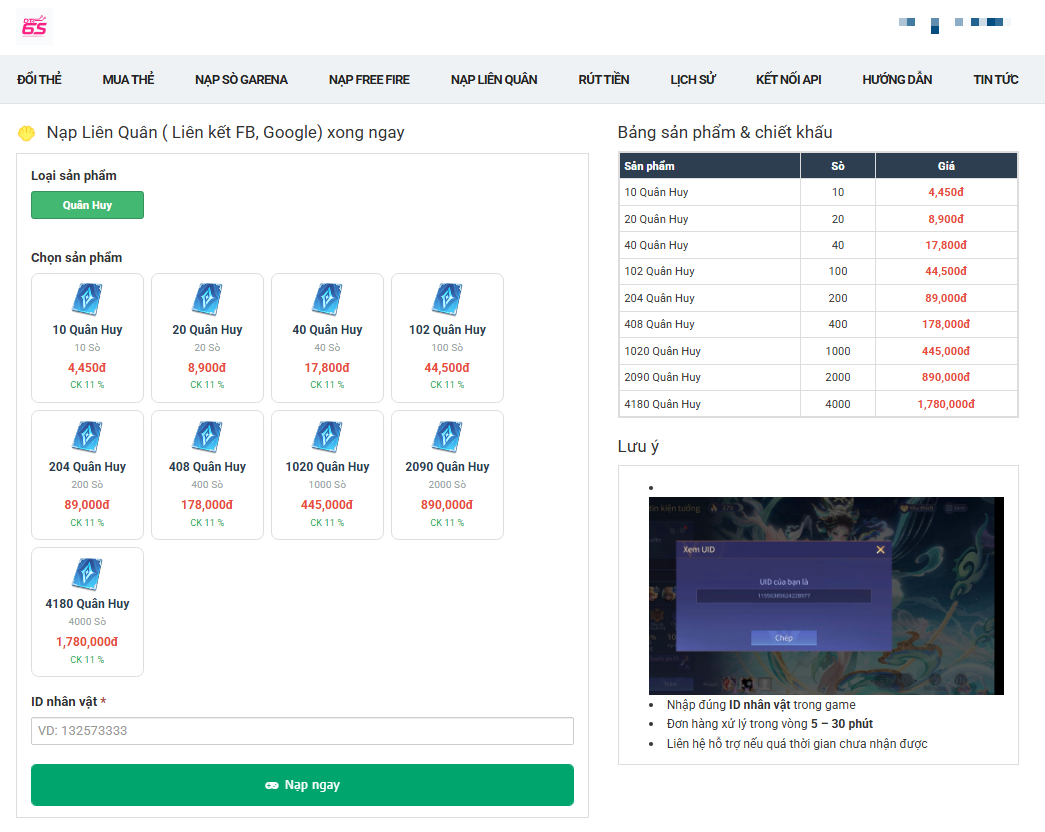This screenshot has width=1045, height=832.
Task: Pick the 408 Quân Huy package icon
Action: [x=207, y=436]
